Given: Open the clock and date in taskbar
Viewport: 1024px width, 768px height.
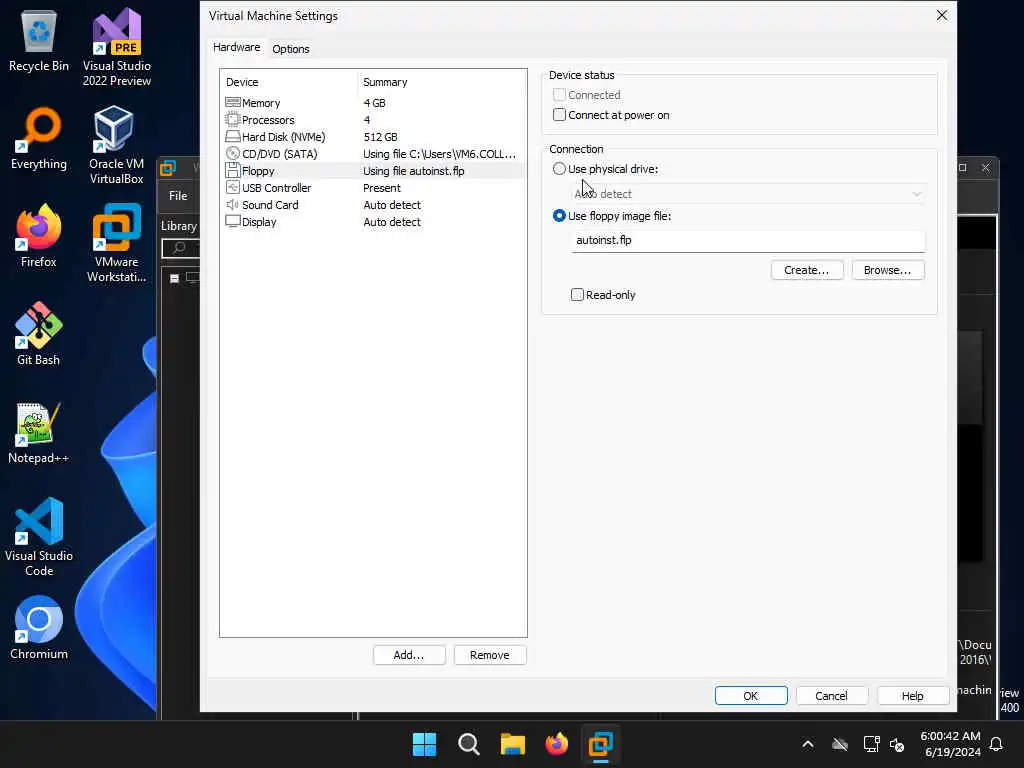Looking at the screenshot, I should click(x=951, y=744).
